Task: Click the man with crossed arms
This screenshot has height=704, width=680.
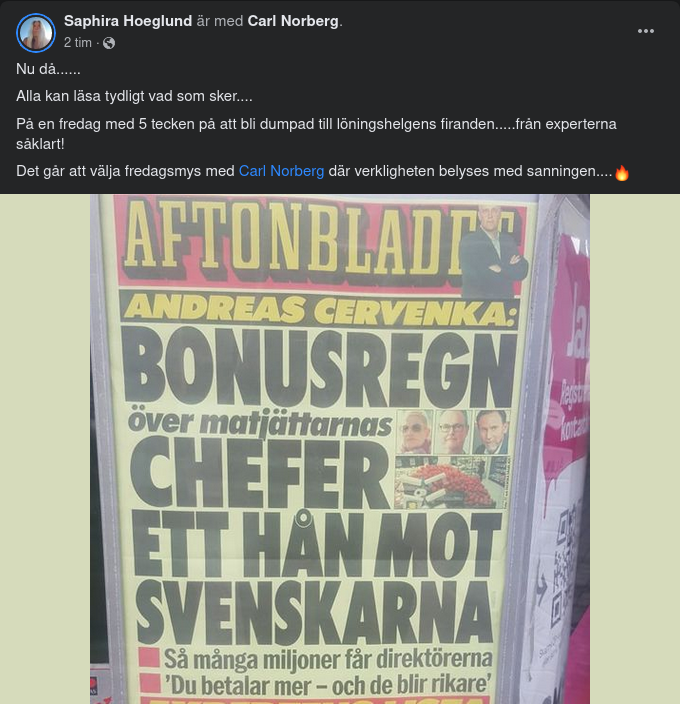Action: pyautogui.click(x=494, y=252)
